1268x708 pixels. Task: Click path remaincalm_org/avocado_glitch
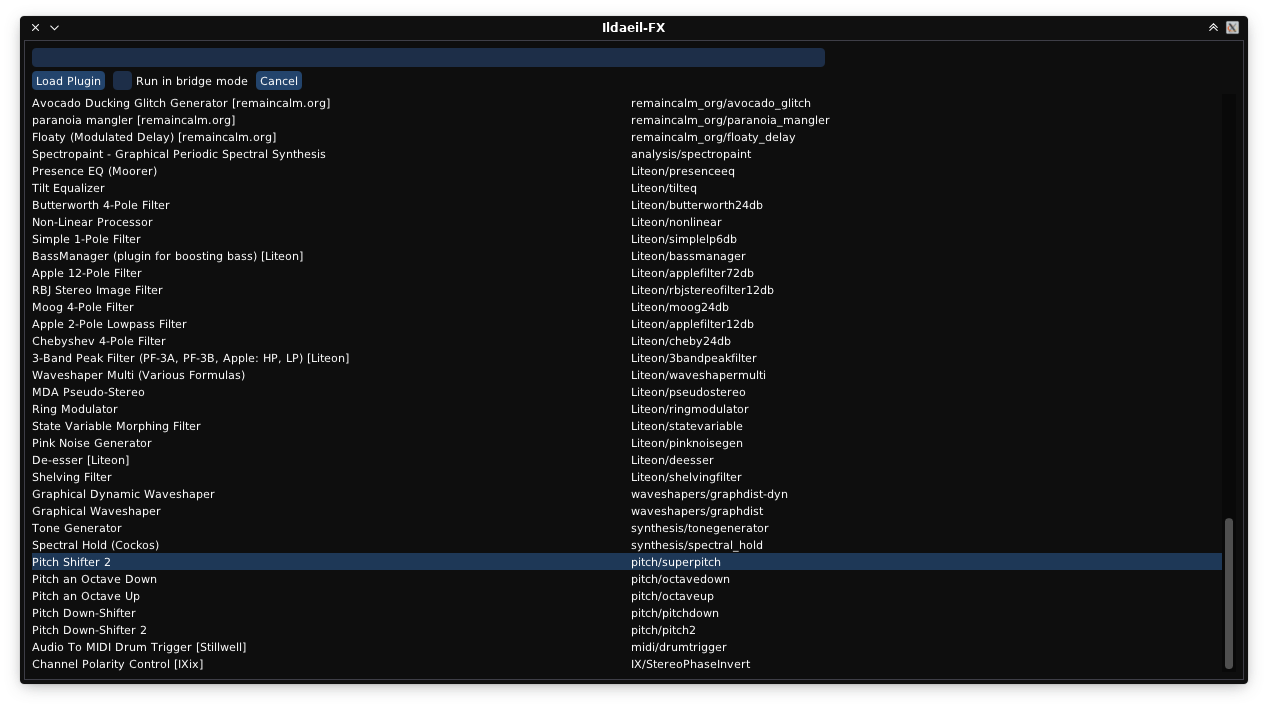721,103
